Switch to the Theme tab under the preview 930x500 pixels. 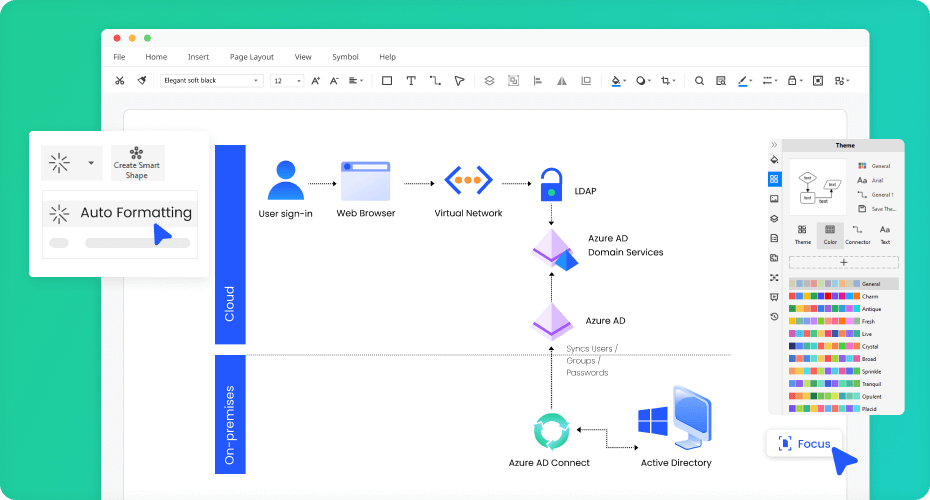(802, 235)
